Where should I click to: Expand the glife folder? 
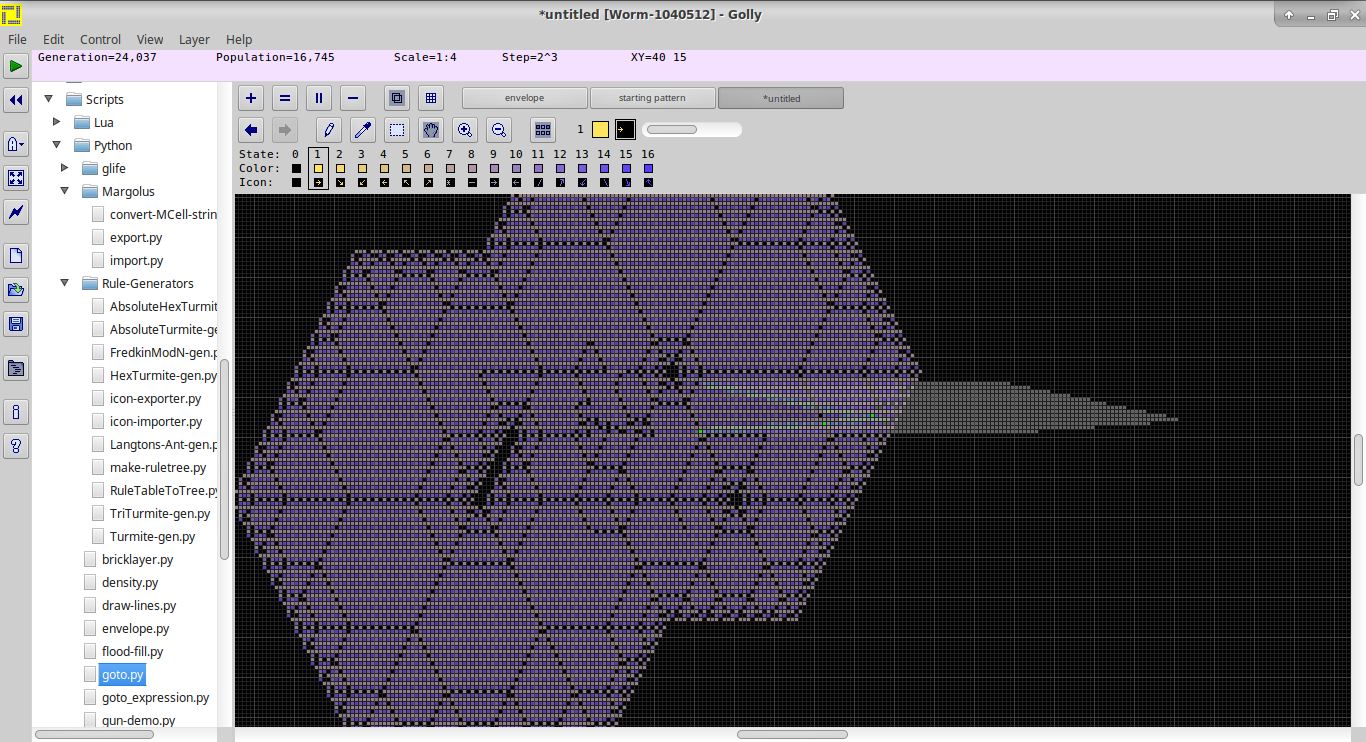pos(65,168)
